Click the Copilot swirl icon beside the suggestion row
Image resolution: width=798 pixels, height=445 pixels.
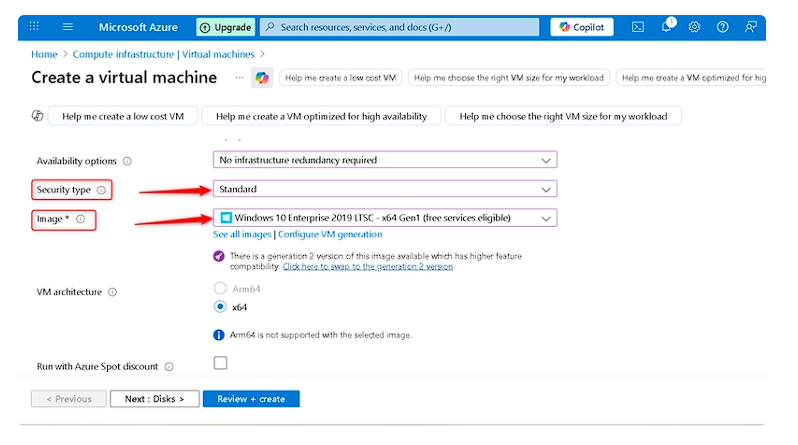pyautogui.click(x=38, y=116)
